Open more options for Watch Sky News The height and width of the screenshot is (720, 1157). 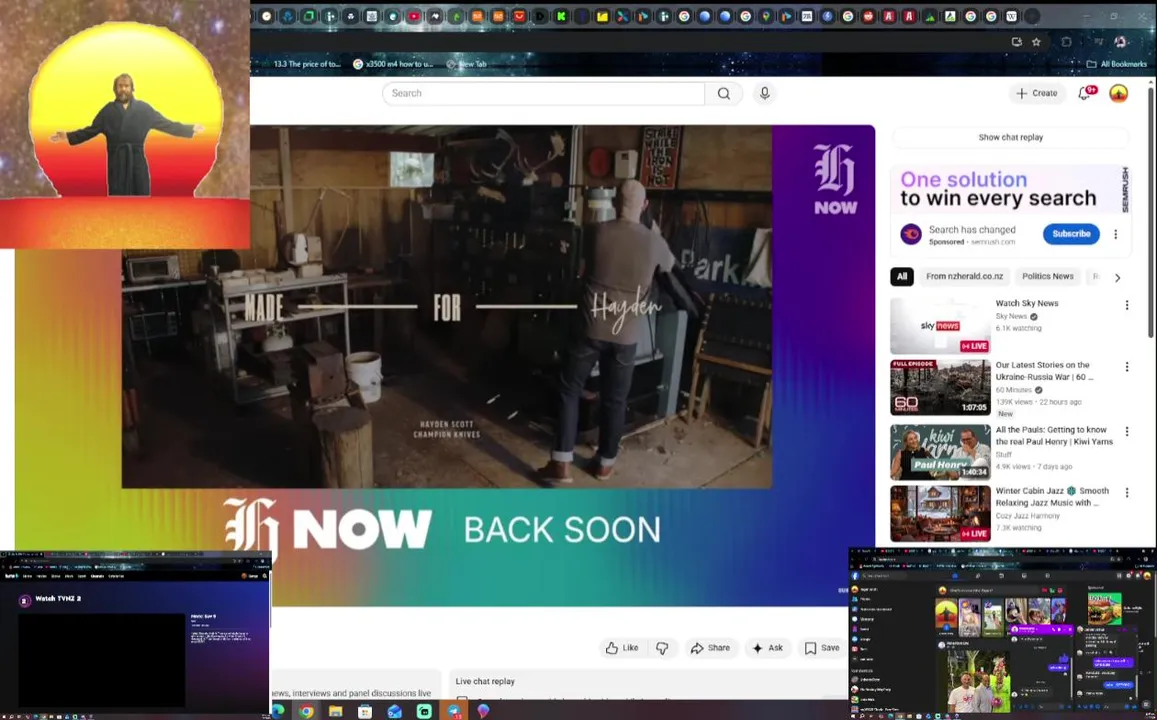point(1127,305)
